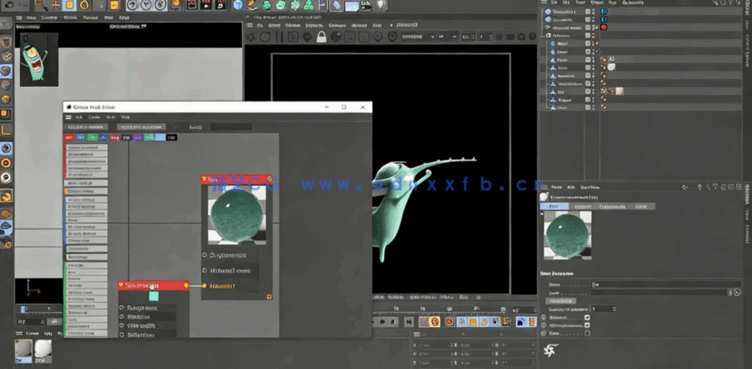Click the material preview sphere in the node
752x369 pixels.
[237, 214]
